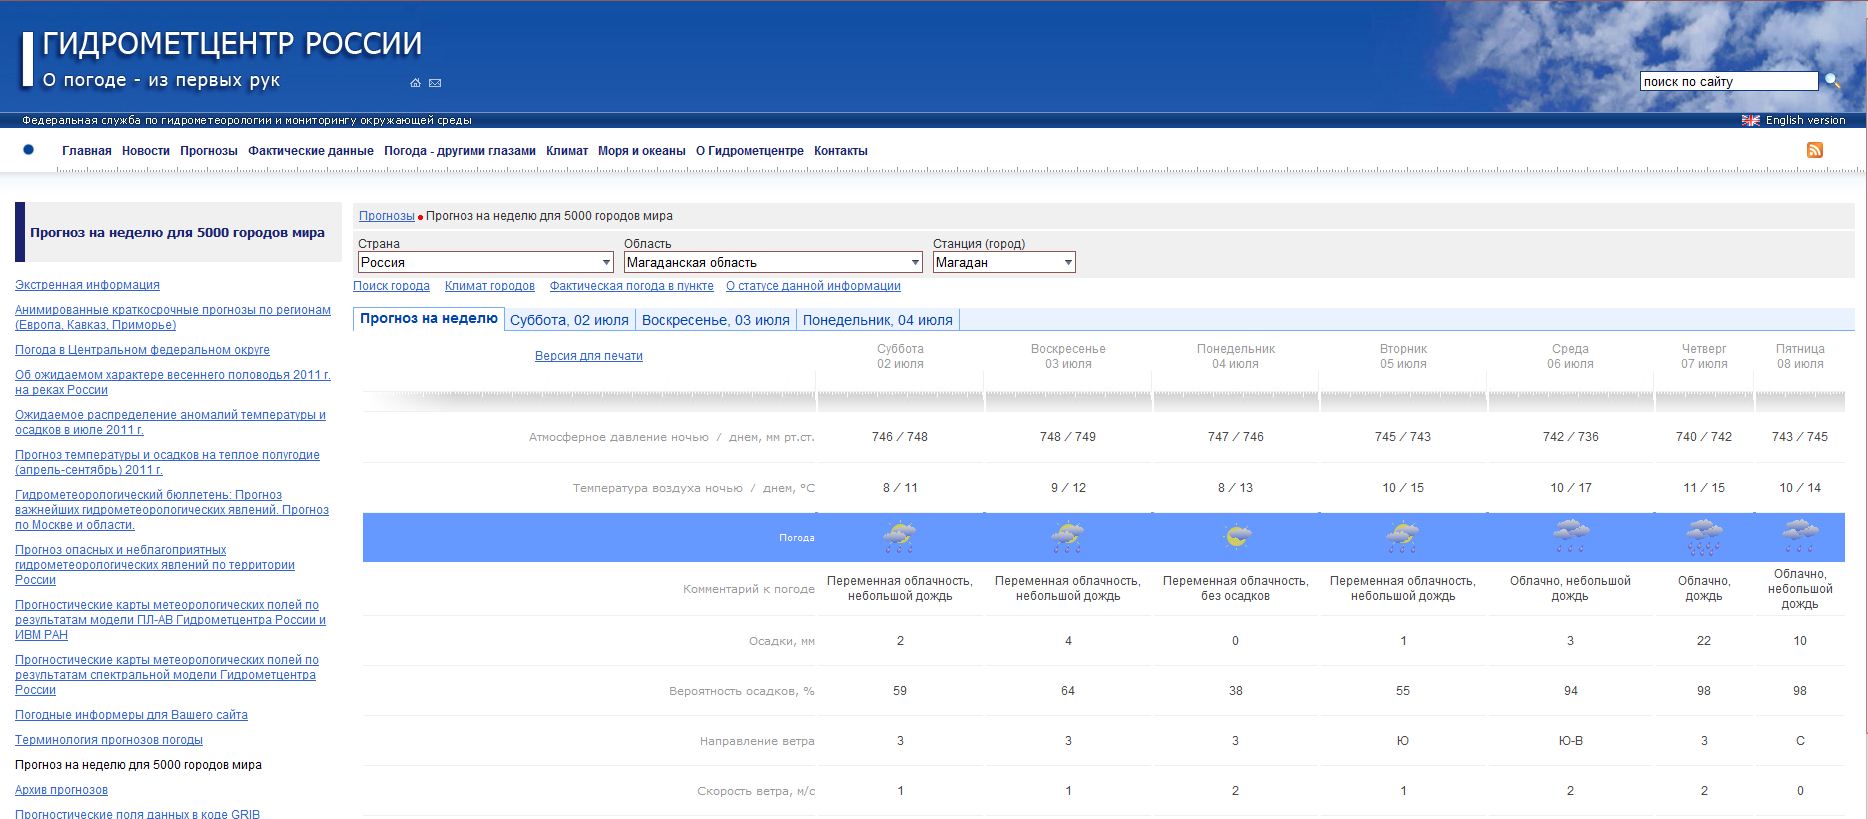This screenshot has width=1868, height=819.
Task: Click the home icon in the header
Action: pos(415,83)
